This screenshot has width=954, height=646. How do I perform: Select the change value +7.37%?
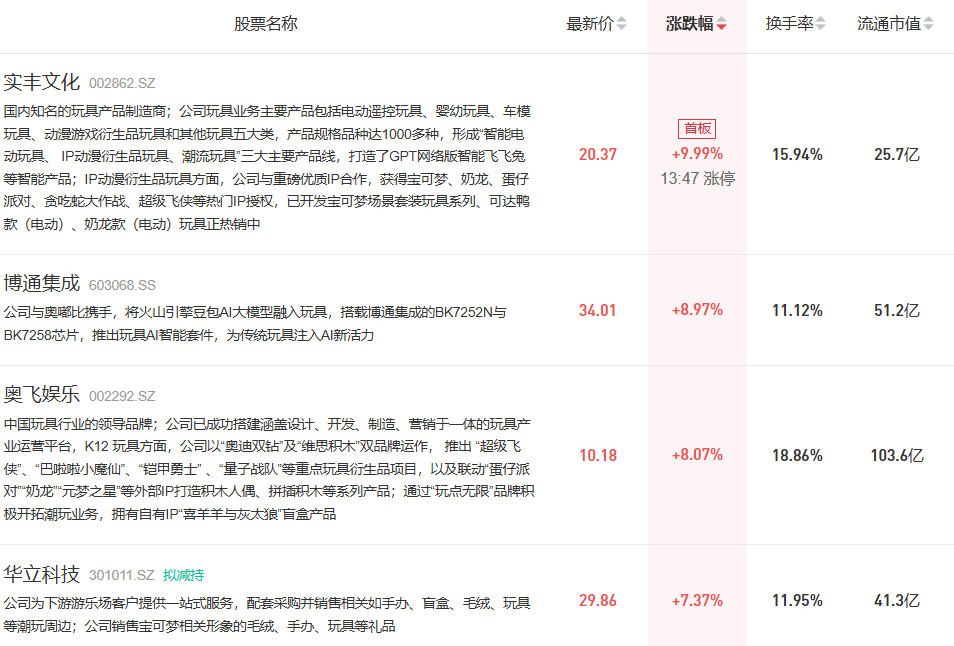(x=697, y=600)
